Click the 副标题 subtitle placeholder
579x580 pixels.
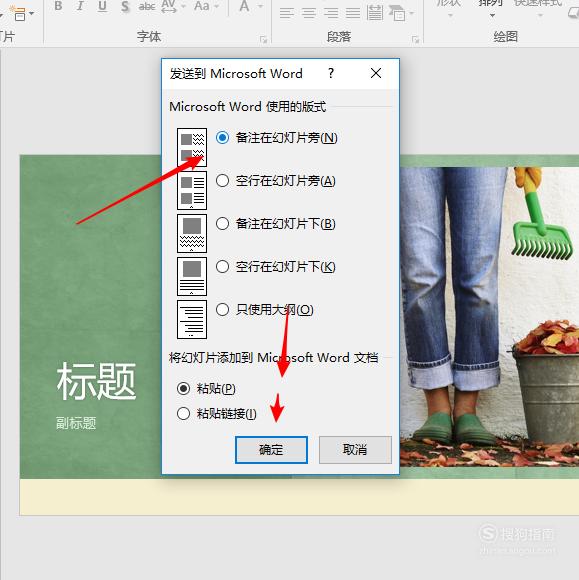(76, 423)
